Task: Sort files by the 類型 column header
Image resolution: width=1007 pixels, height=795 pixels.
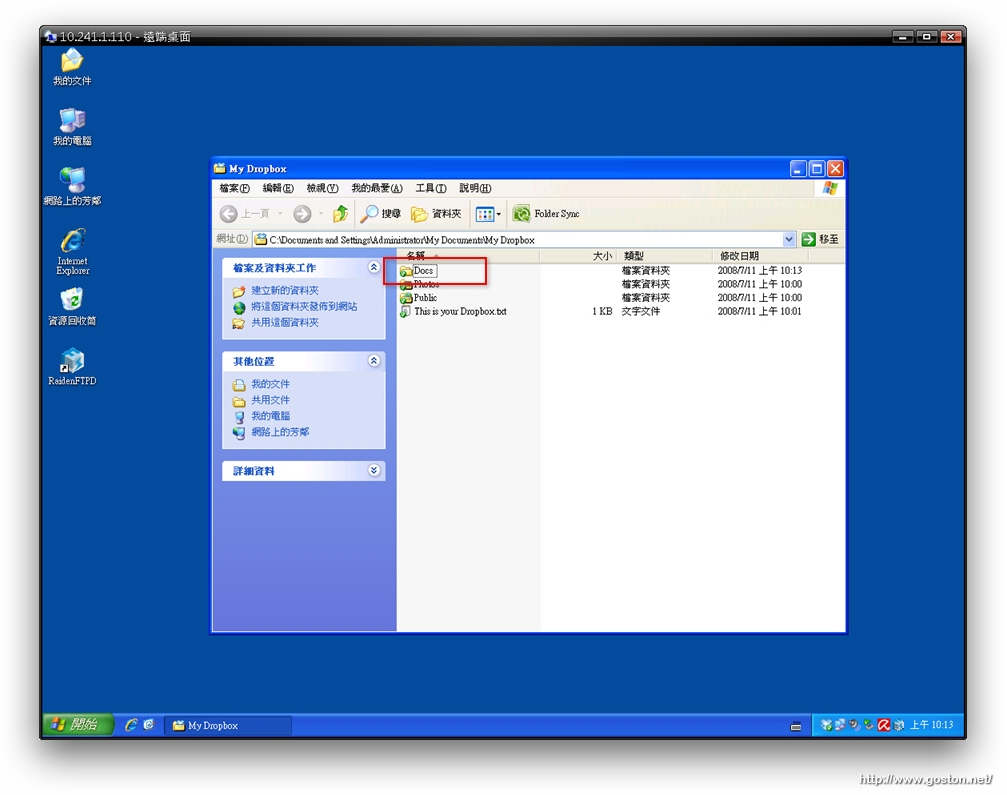Action: tap(665, 256)
